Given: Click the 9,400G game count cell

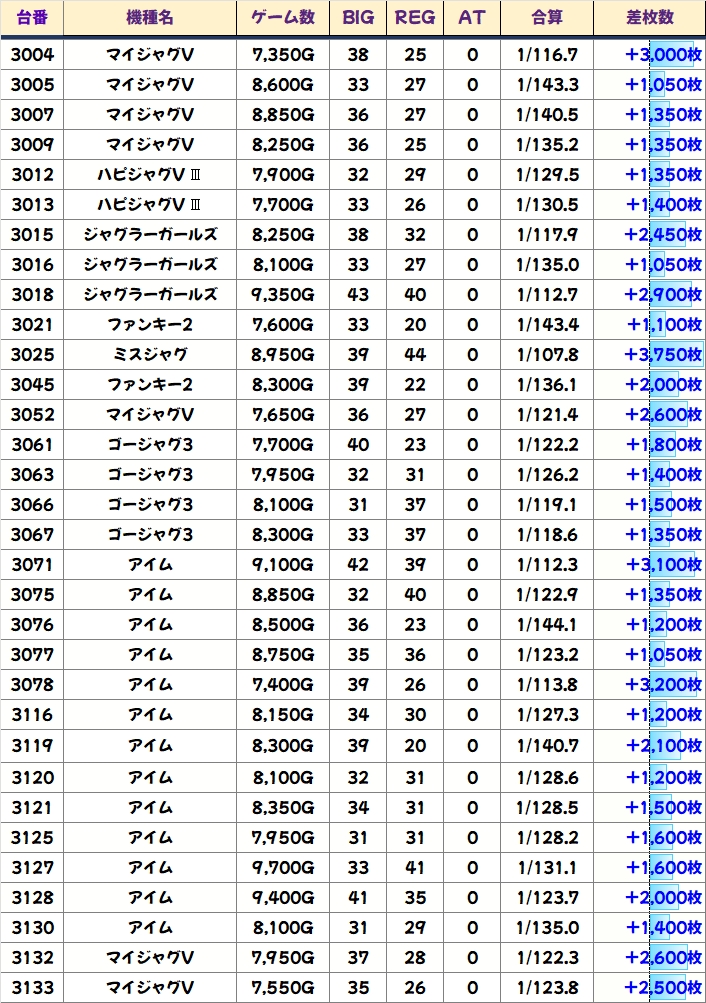Looking at the screenshot, I should click(x=283, y=898).
